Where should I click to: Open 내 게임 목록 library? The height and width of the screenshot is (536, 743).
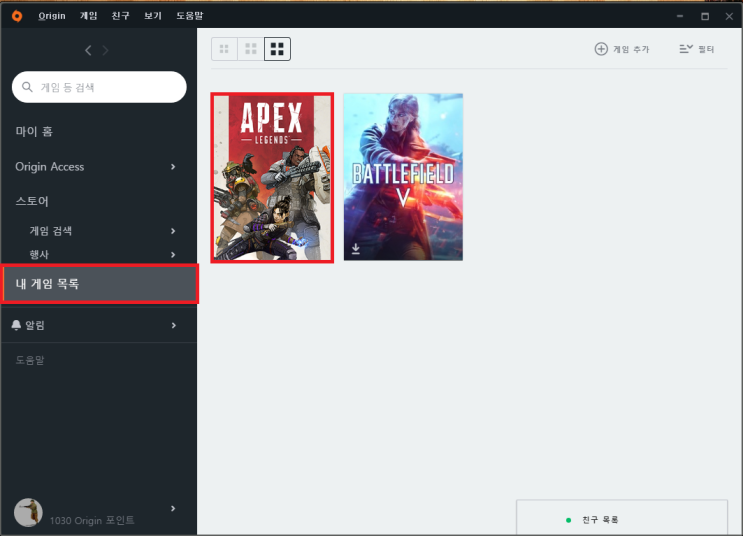point(99,284)
